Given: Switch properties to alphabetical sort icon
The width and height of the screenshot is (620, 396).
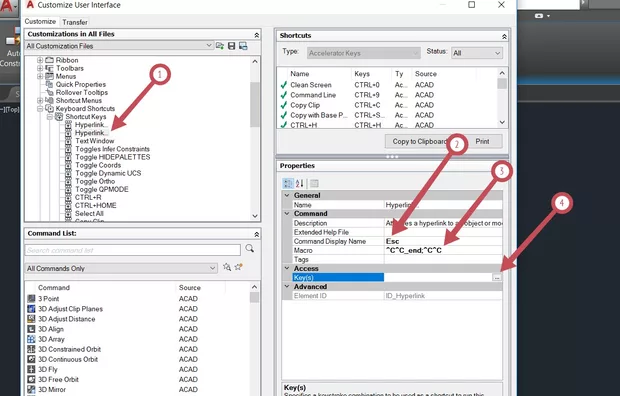Looking at the screenshot, I should click(x=300, y=183).
